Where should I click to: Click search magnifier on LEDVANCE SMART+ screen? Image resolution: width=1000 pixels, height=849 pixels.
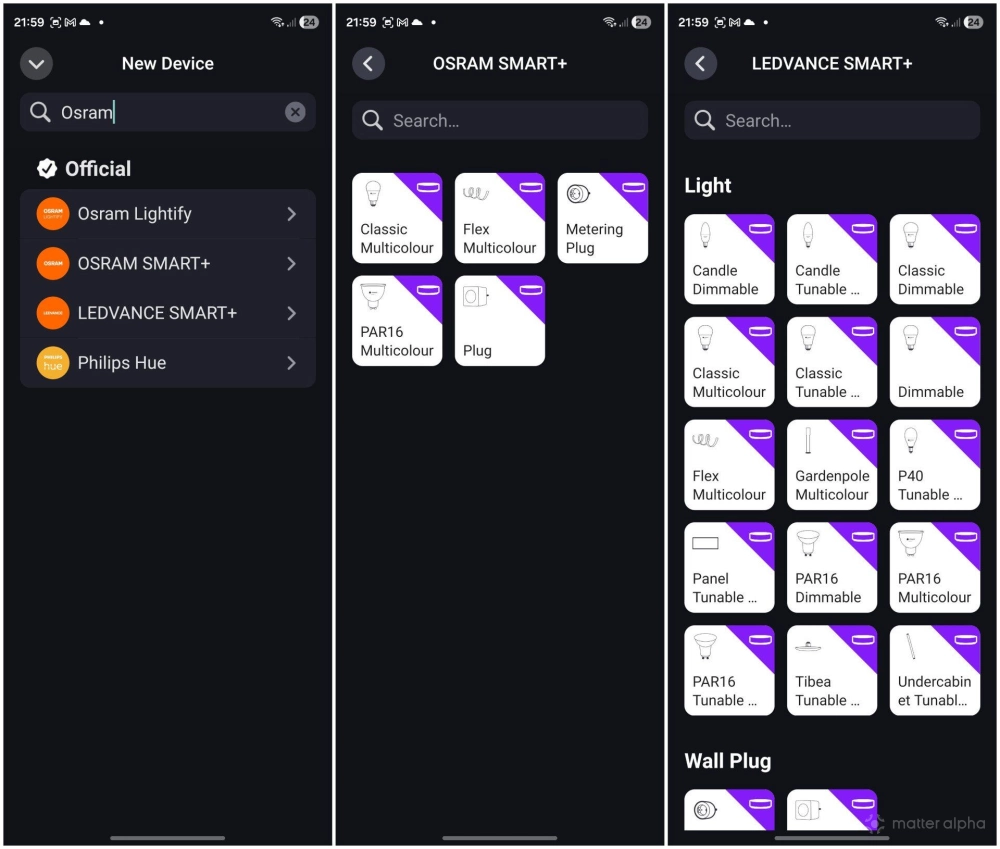click(x=705, y=120)
